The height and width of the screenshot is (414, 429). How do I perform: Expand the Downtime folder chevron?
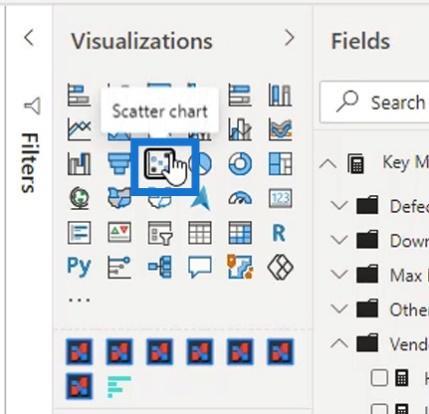click(339, 240)
